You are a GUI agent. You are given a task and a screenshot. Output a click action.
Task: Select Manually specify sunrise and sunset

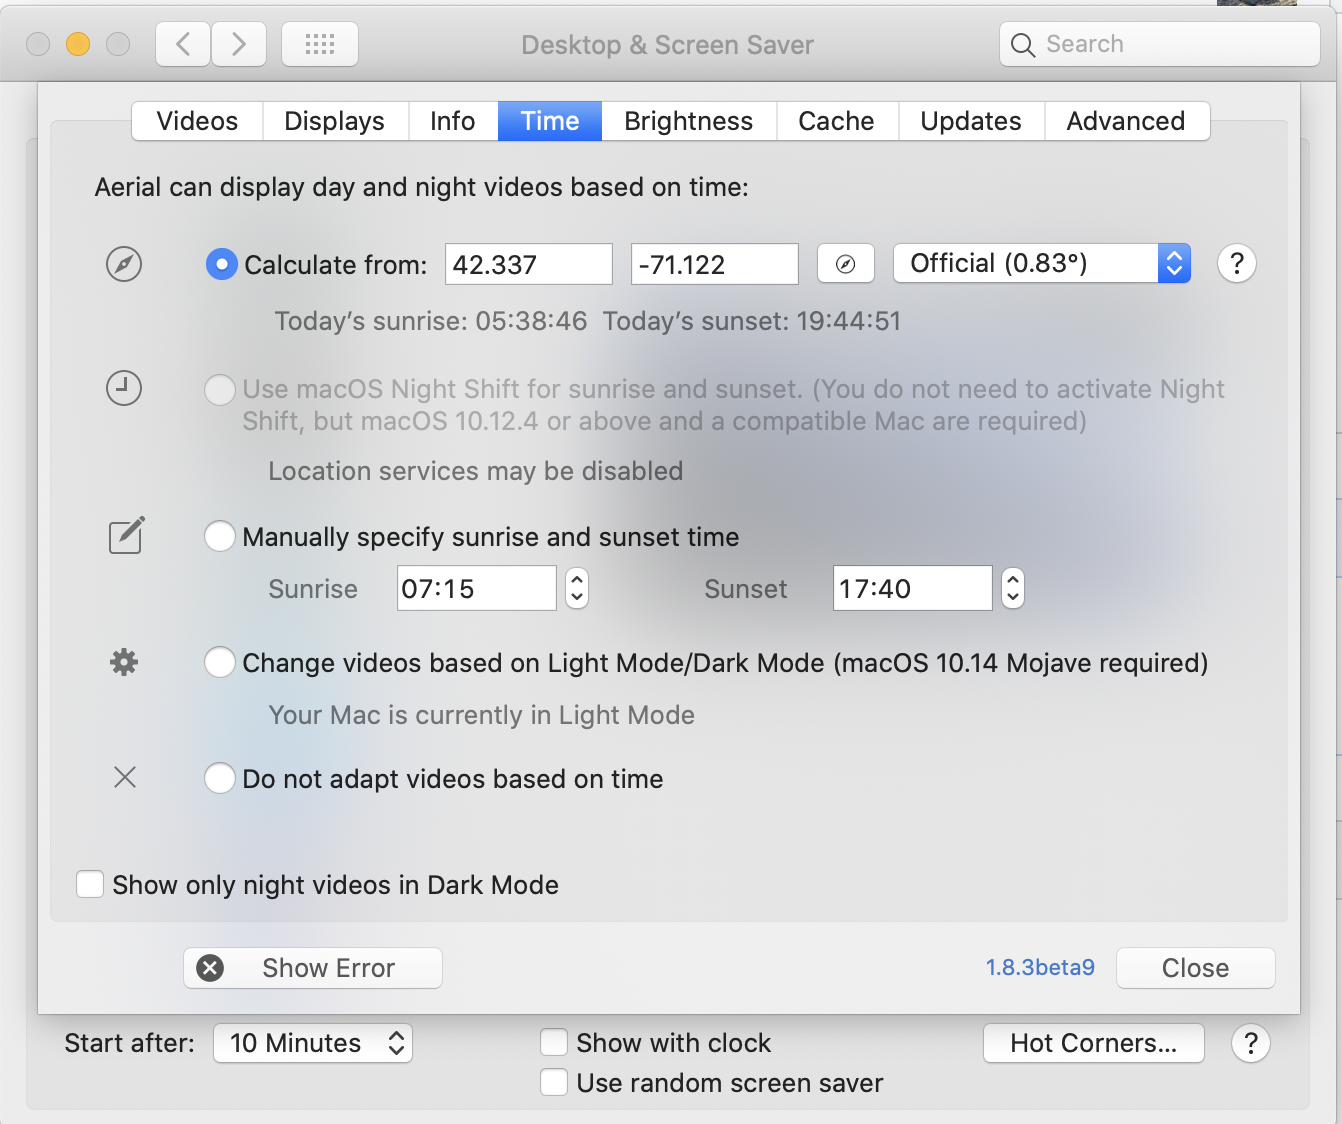pyautogui.click(x=220, y=536)
